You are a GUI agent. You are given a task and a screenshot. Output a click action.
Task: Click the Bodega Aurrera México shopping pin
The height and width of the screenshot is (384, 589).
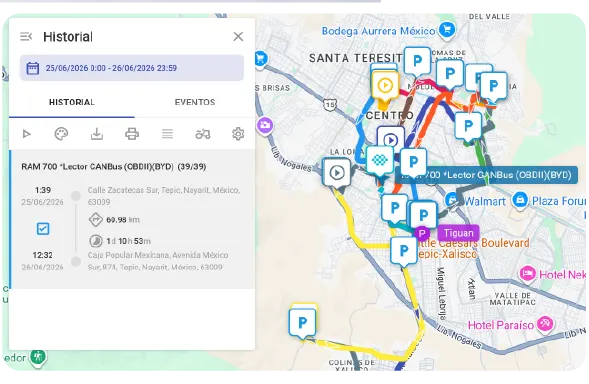[447, 29]
